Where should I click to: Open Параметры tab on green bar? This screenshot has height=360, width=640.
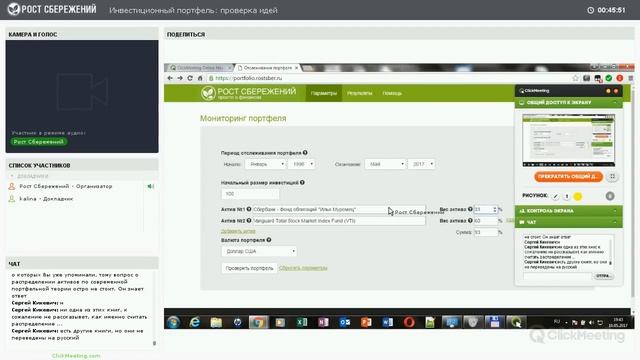pyautogui.click(x=324, y=93)
